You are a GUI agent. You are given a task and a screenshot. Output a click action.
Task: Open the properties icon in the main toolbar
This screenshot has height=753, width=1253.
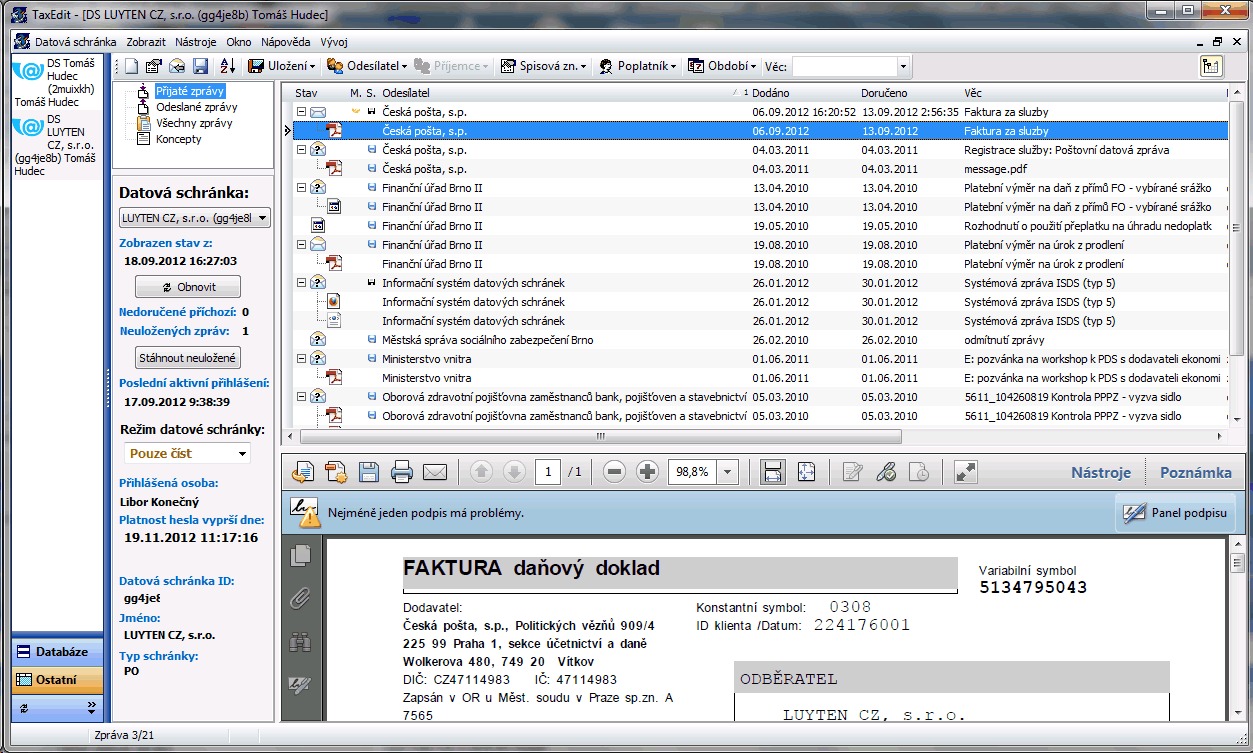pos(154,66)
